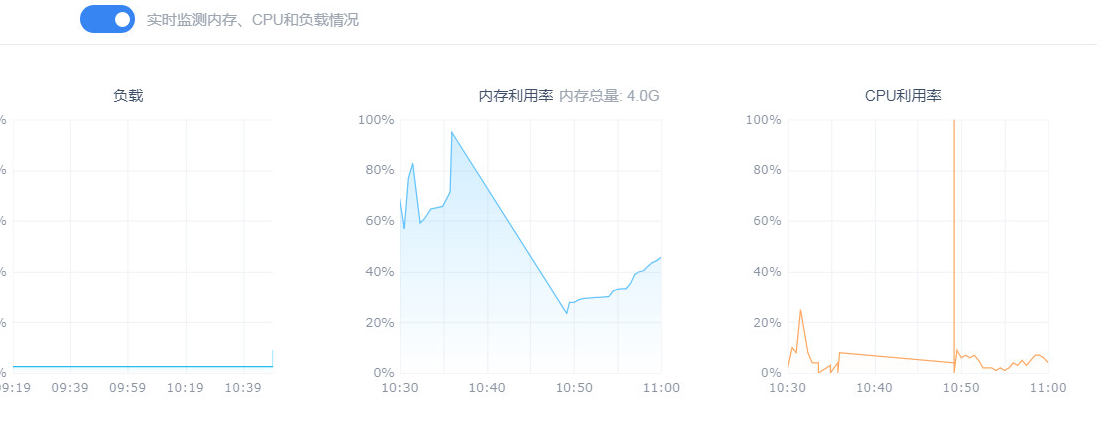Screen dimensions: 1110x432
Task: Click the 09:39 axis label under load chart
Action: (70, 387)
